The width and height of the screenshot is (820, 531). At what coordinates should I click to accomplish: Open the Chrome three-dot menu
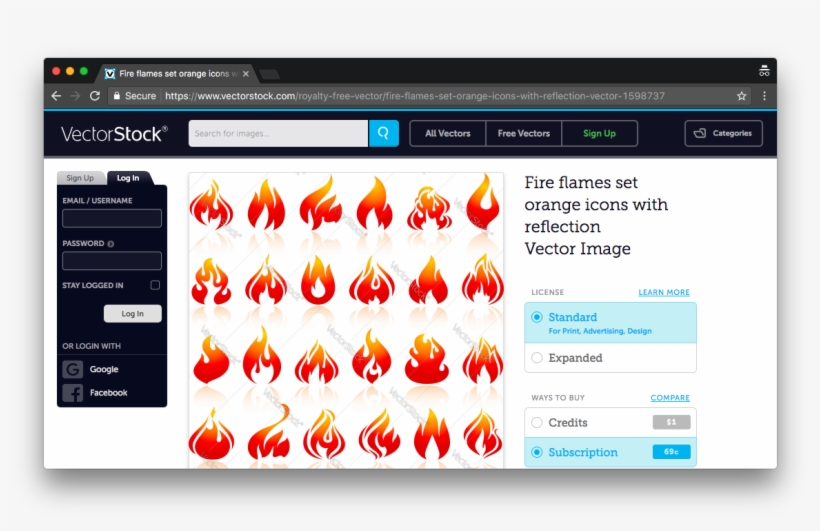pos(764,96)
